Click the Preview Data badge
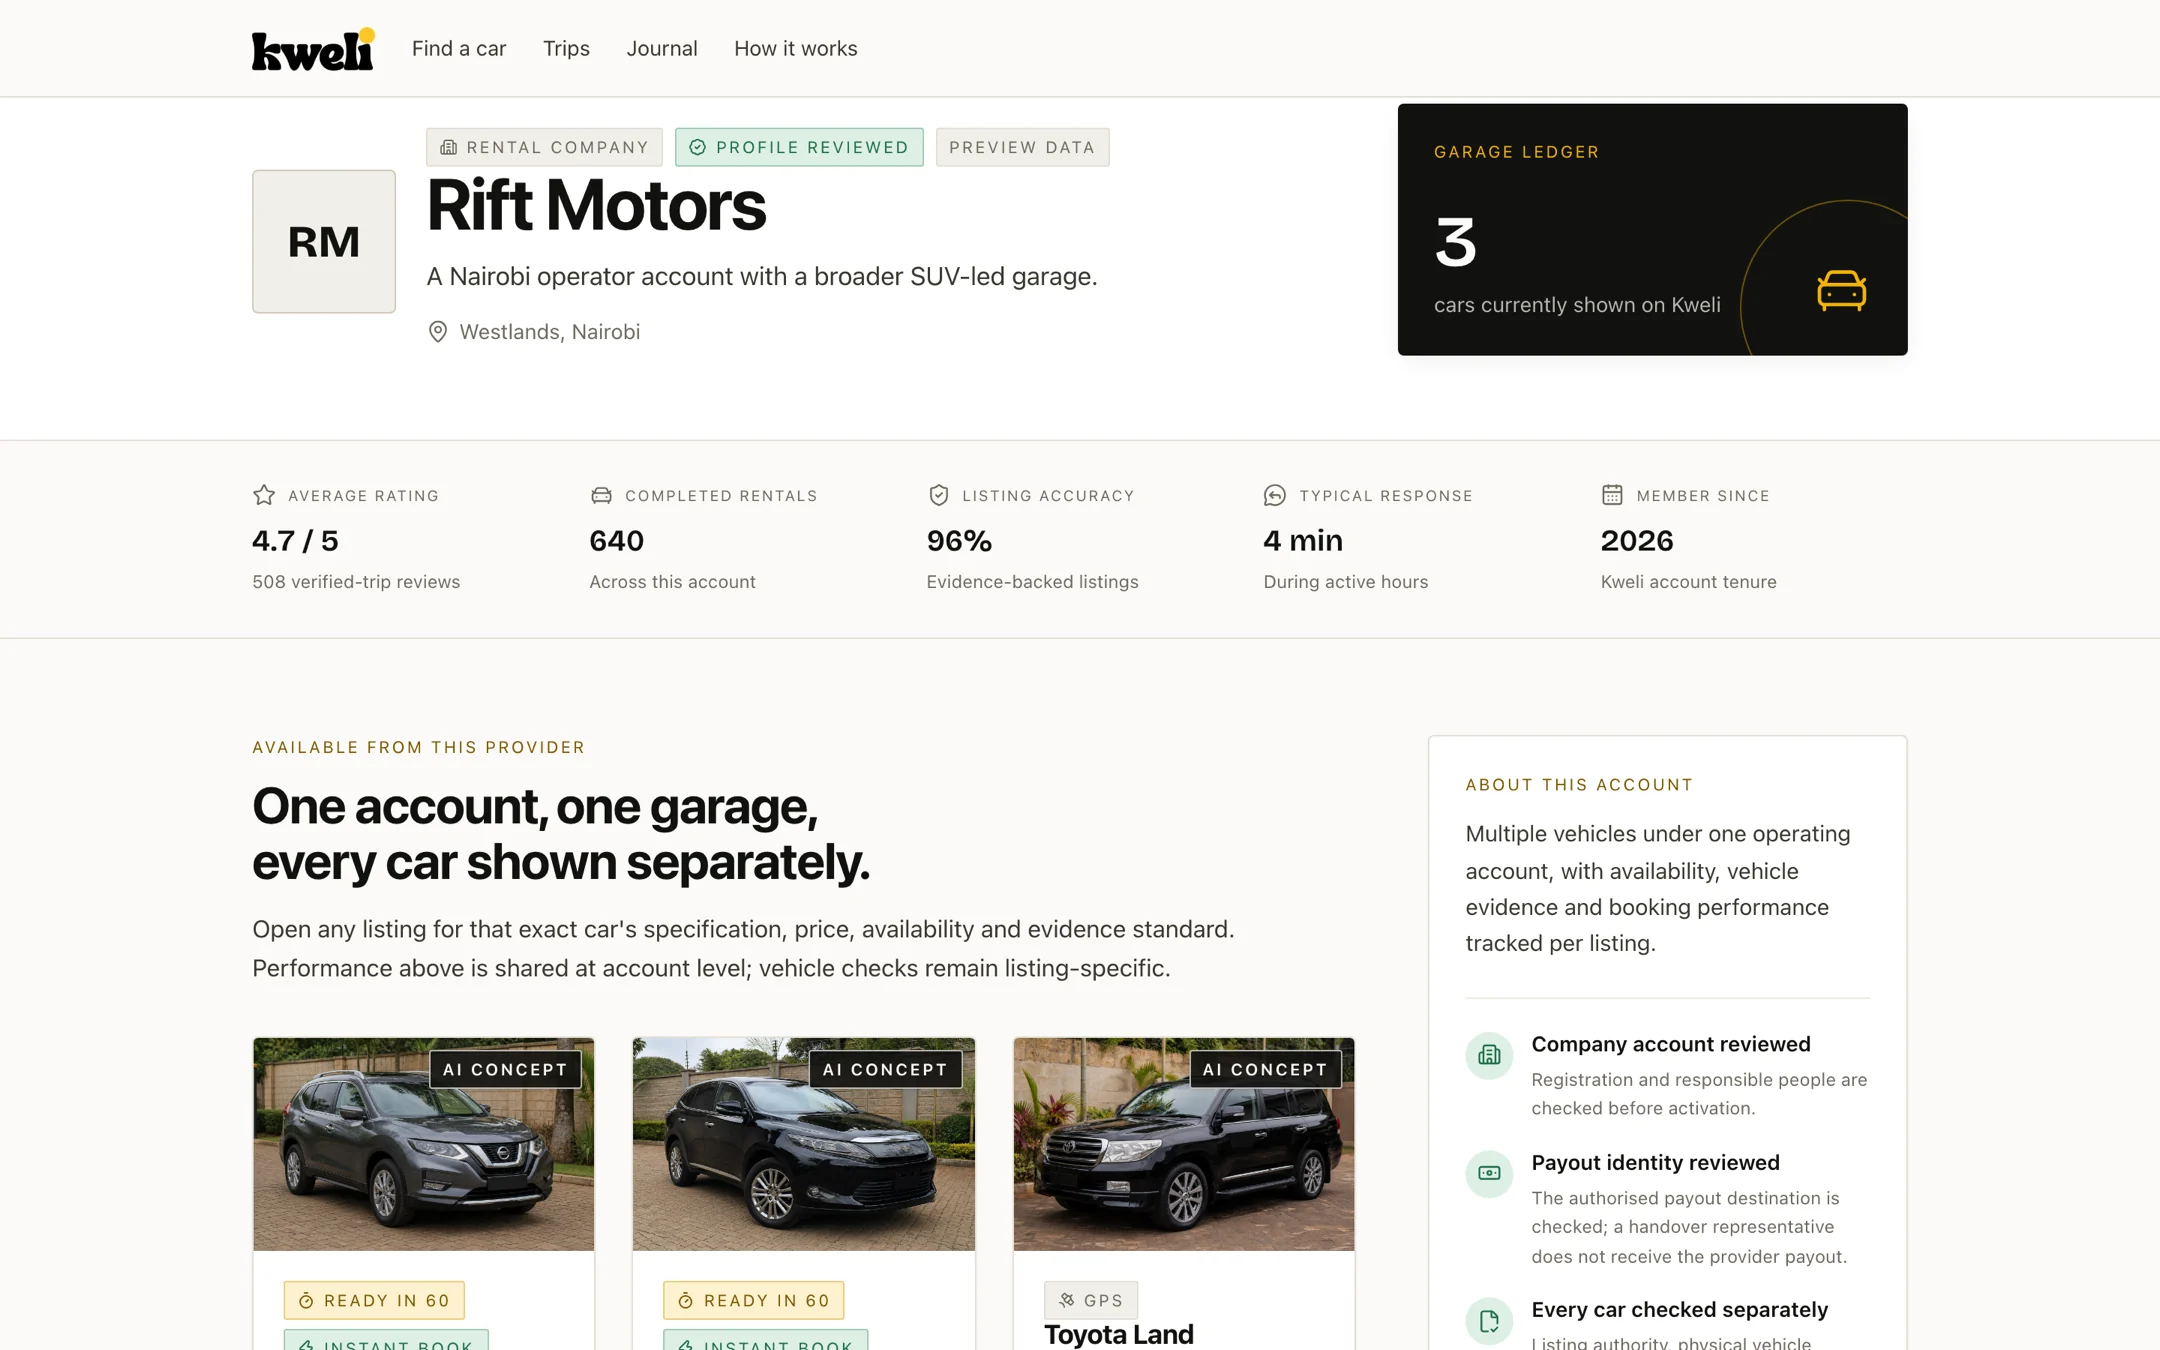The height and width of the screenshot is (1350, 2160). (1022, 147)
